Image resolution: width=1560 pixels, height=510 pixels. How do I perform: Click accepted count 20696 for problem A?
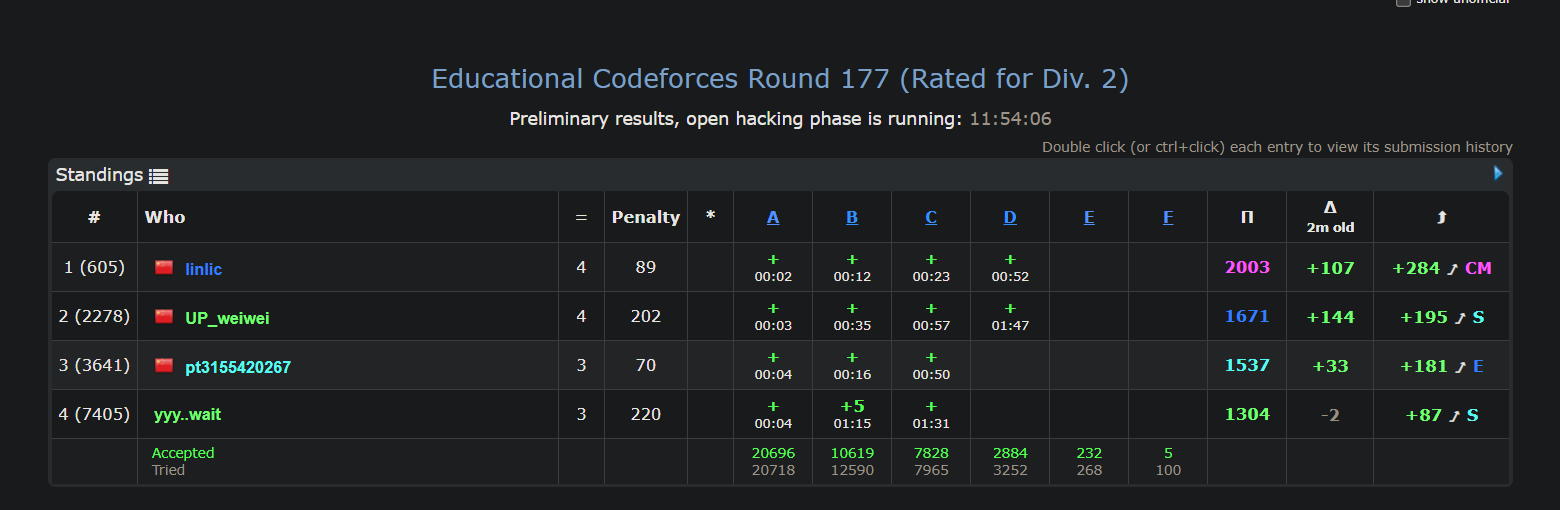[x=773, y=453]
